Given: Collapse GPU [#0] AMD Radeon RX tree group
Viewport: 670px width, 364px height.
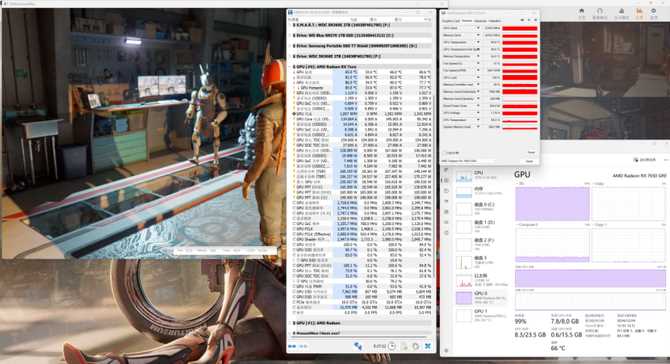Looking at the screenshot, I should point(294,67).
